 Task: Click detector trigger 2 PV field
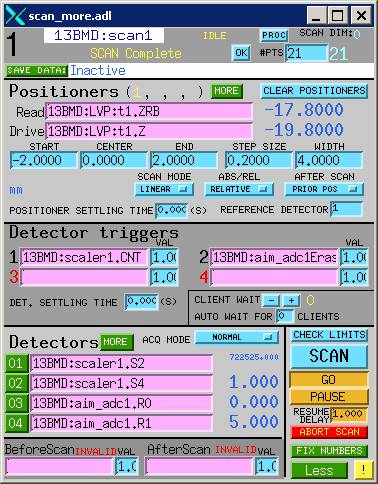274,258
